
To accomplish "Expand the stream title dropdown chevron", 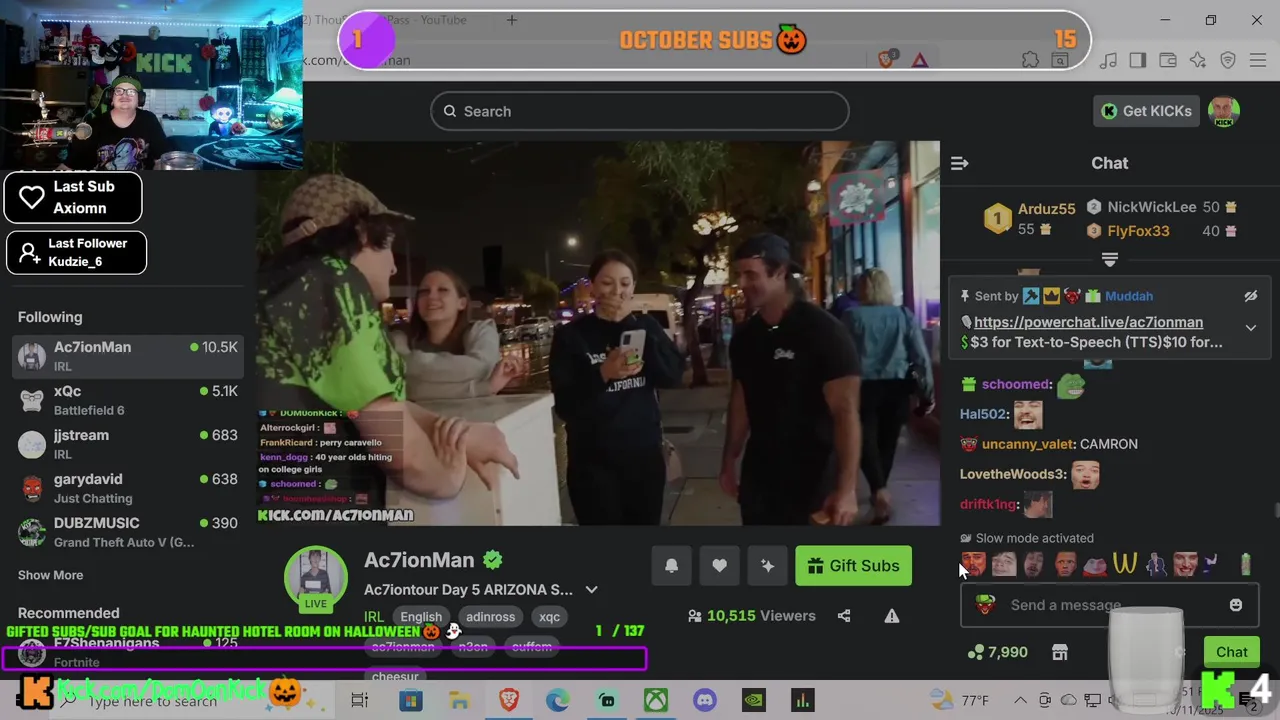I will 591,590.
